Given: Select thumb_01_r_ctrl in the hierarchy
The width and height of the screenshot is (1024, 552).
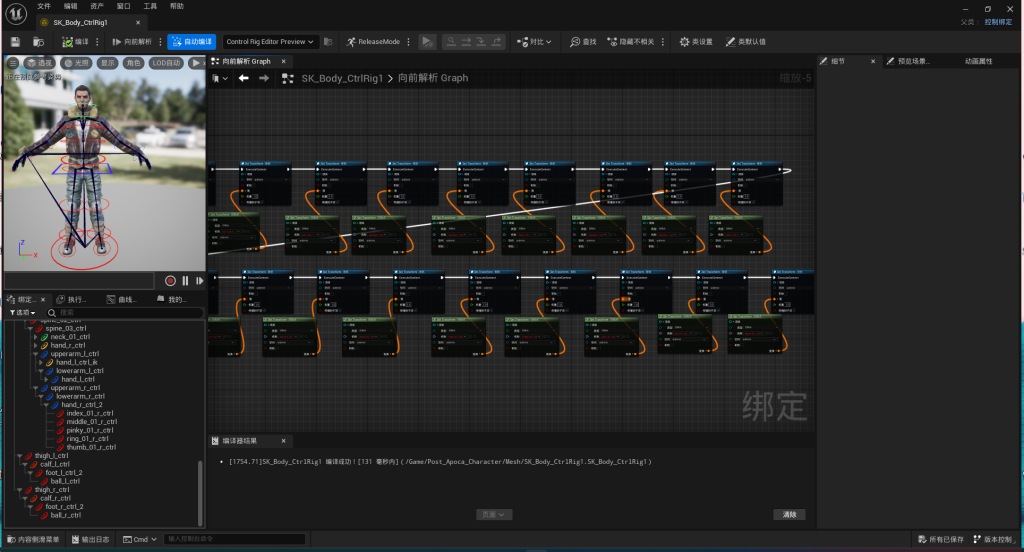Looking at the screenshot, I should [x=91, y=447].
